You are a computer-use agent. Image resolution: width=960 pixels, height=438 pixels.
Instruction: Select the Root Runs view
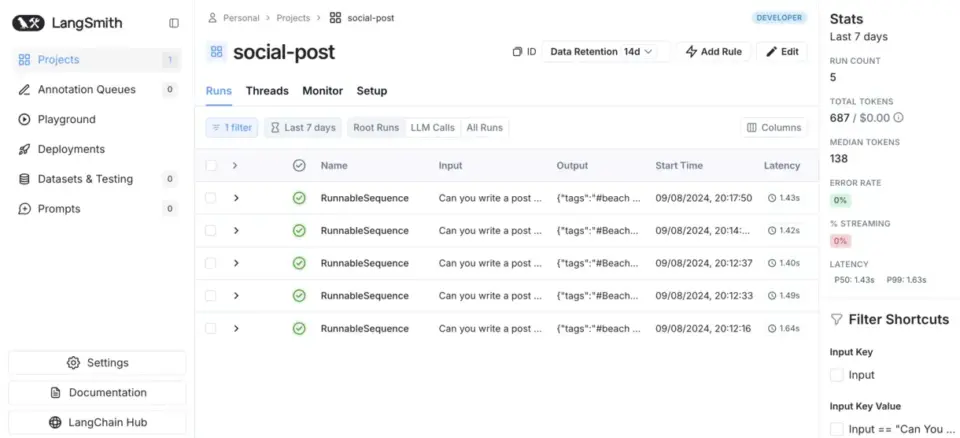[x=376, y=127]
